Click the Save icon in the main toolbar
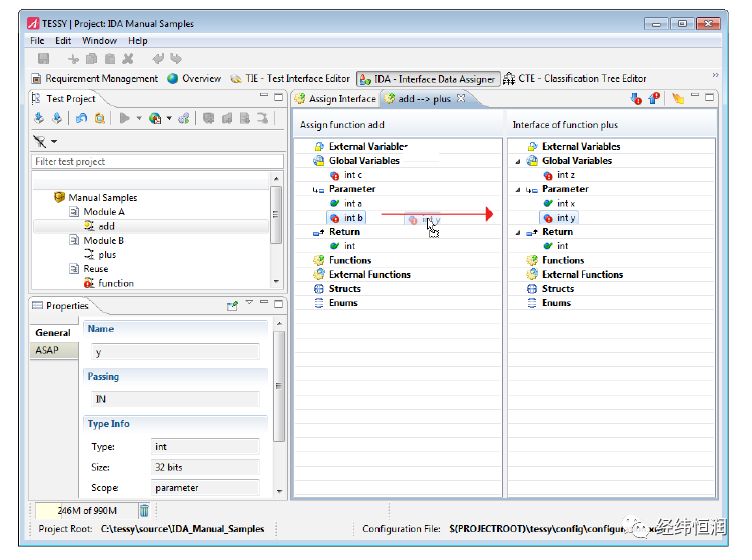Image resolution: width=752 pixels, height=560 pixels. point(44,58)
